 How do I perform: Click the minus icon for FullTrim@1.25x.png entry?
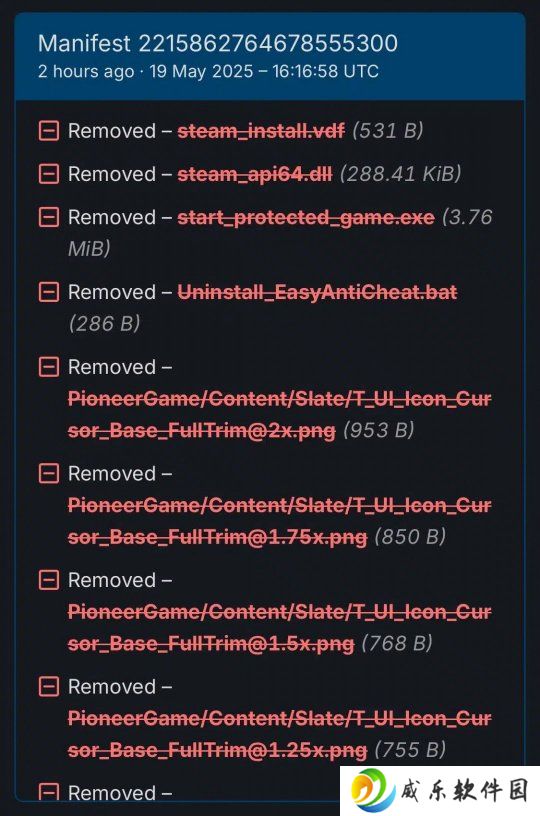pyautogui.click(x=48, y=687)
